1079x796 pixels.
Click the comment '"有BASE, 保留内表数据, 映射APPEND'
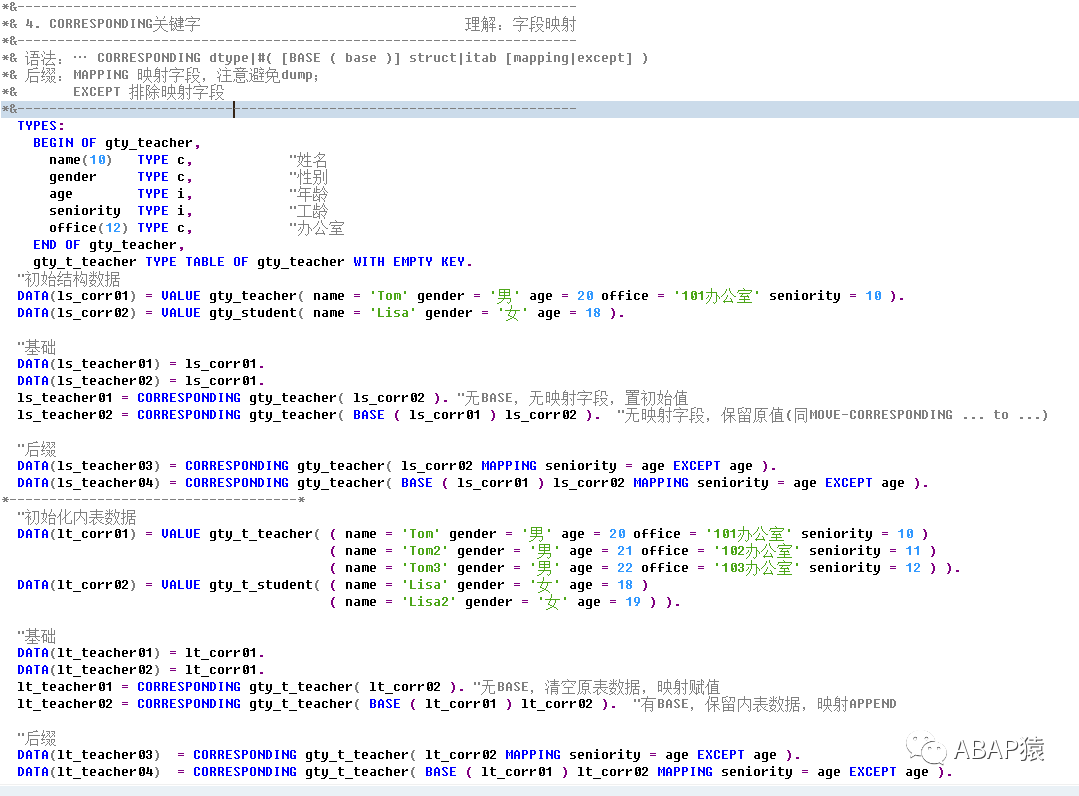(x=765, y=704)
